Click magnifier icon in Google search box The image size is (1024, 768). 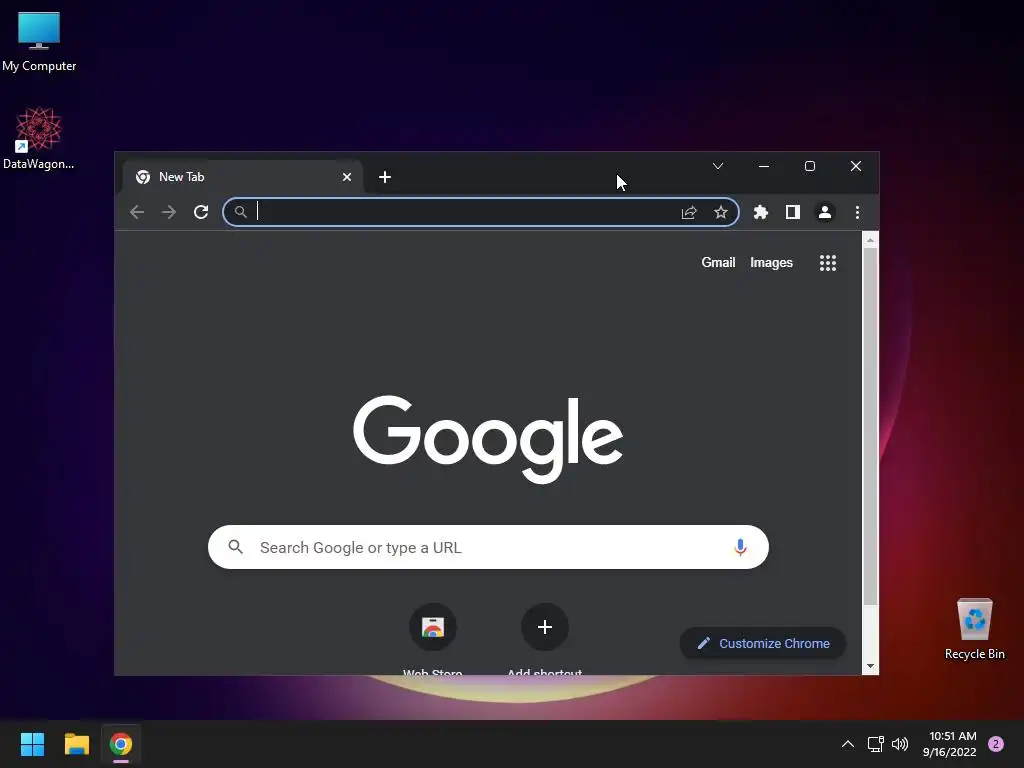(236, 547)
